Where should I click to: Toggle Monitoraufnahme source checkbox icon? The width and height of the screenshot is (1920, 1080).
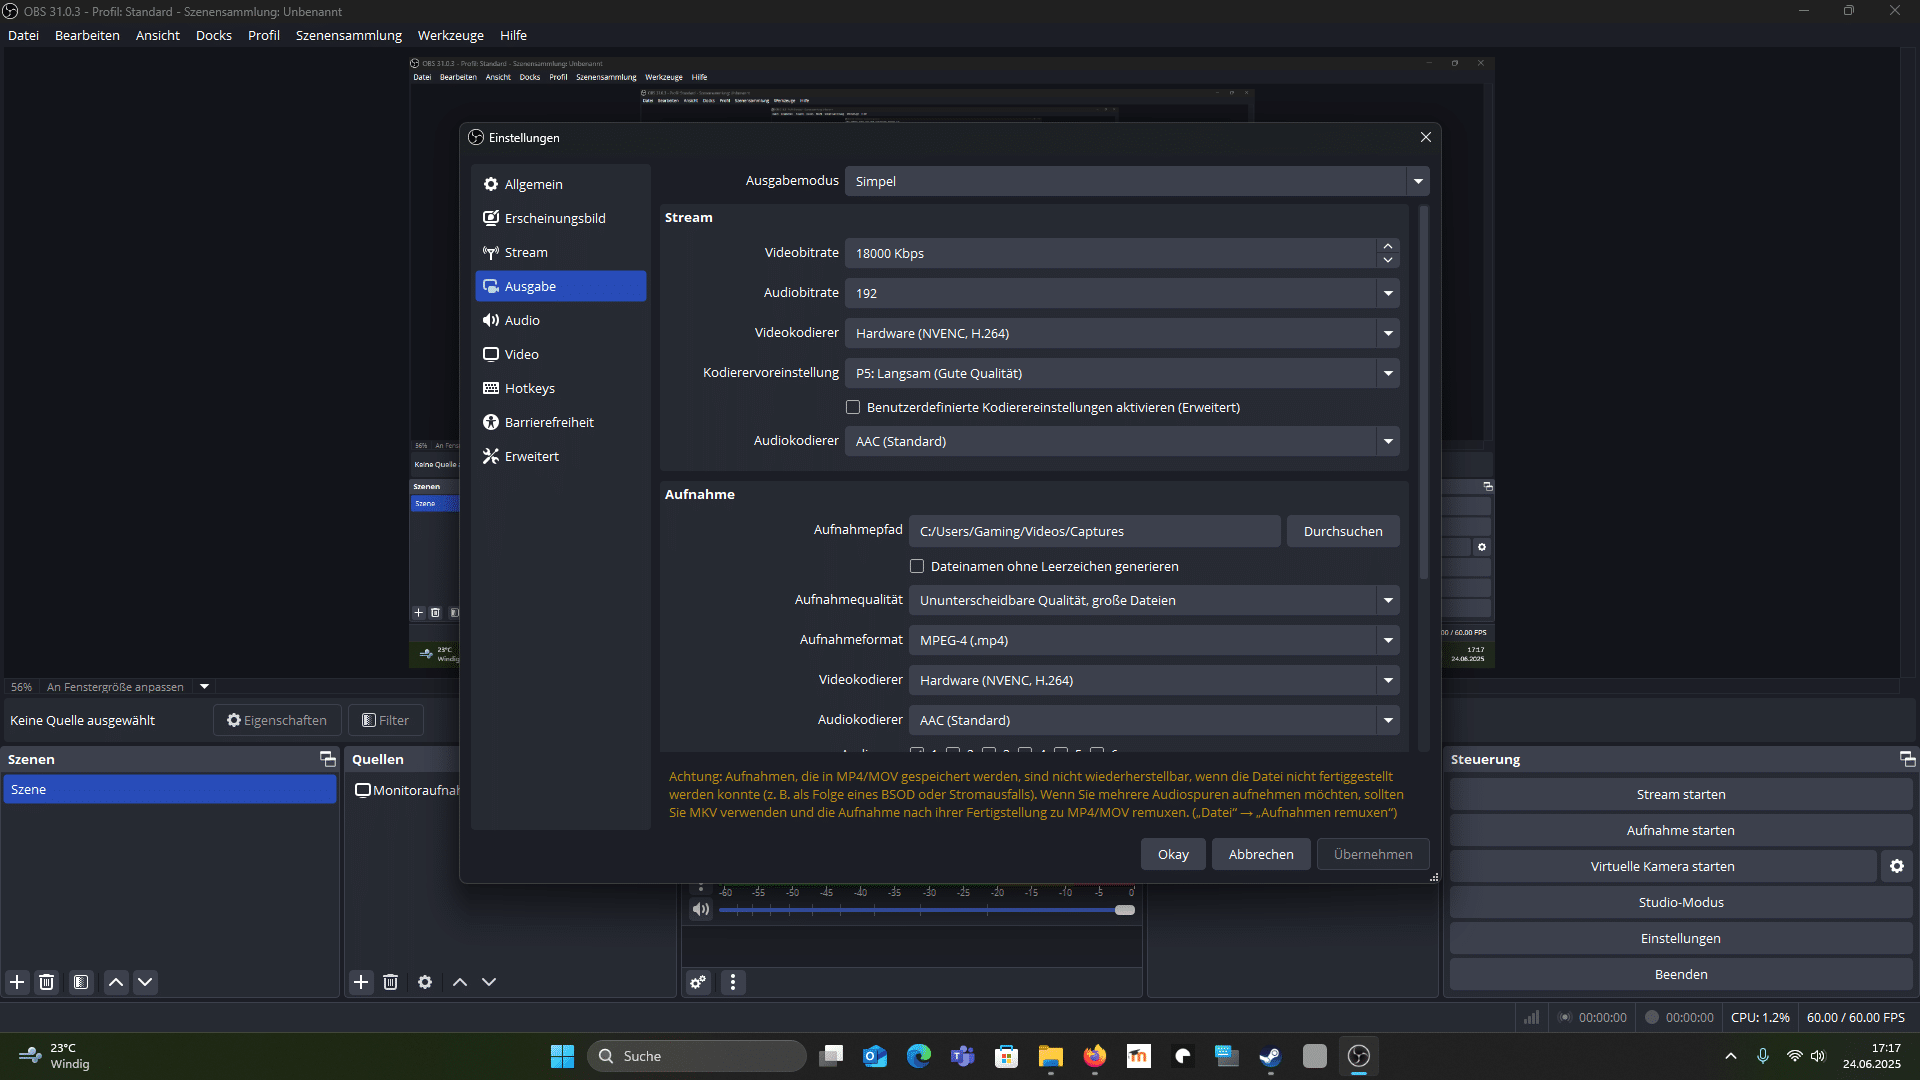(x=363, y=790)
